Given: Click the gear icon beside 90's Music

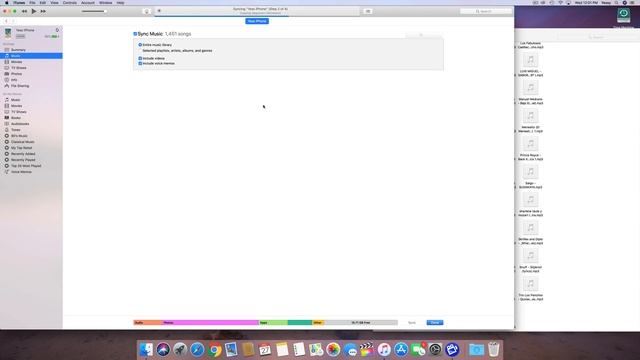Looking at the screenshot, I should click(7, 136).
